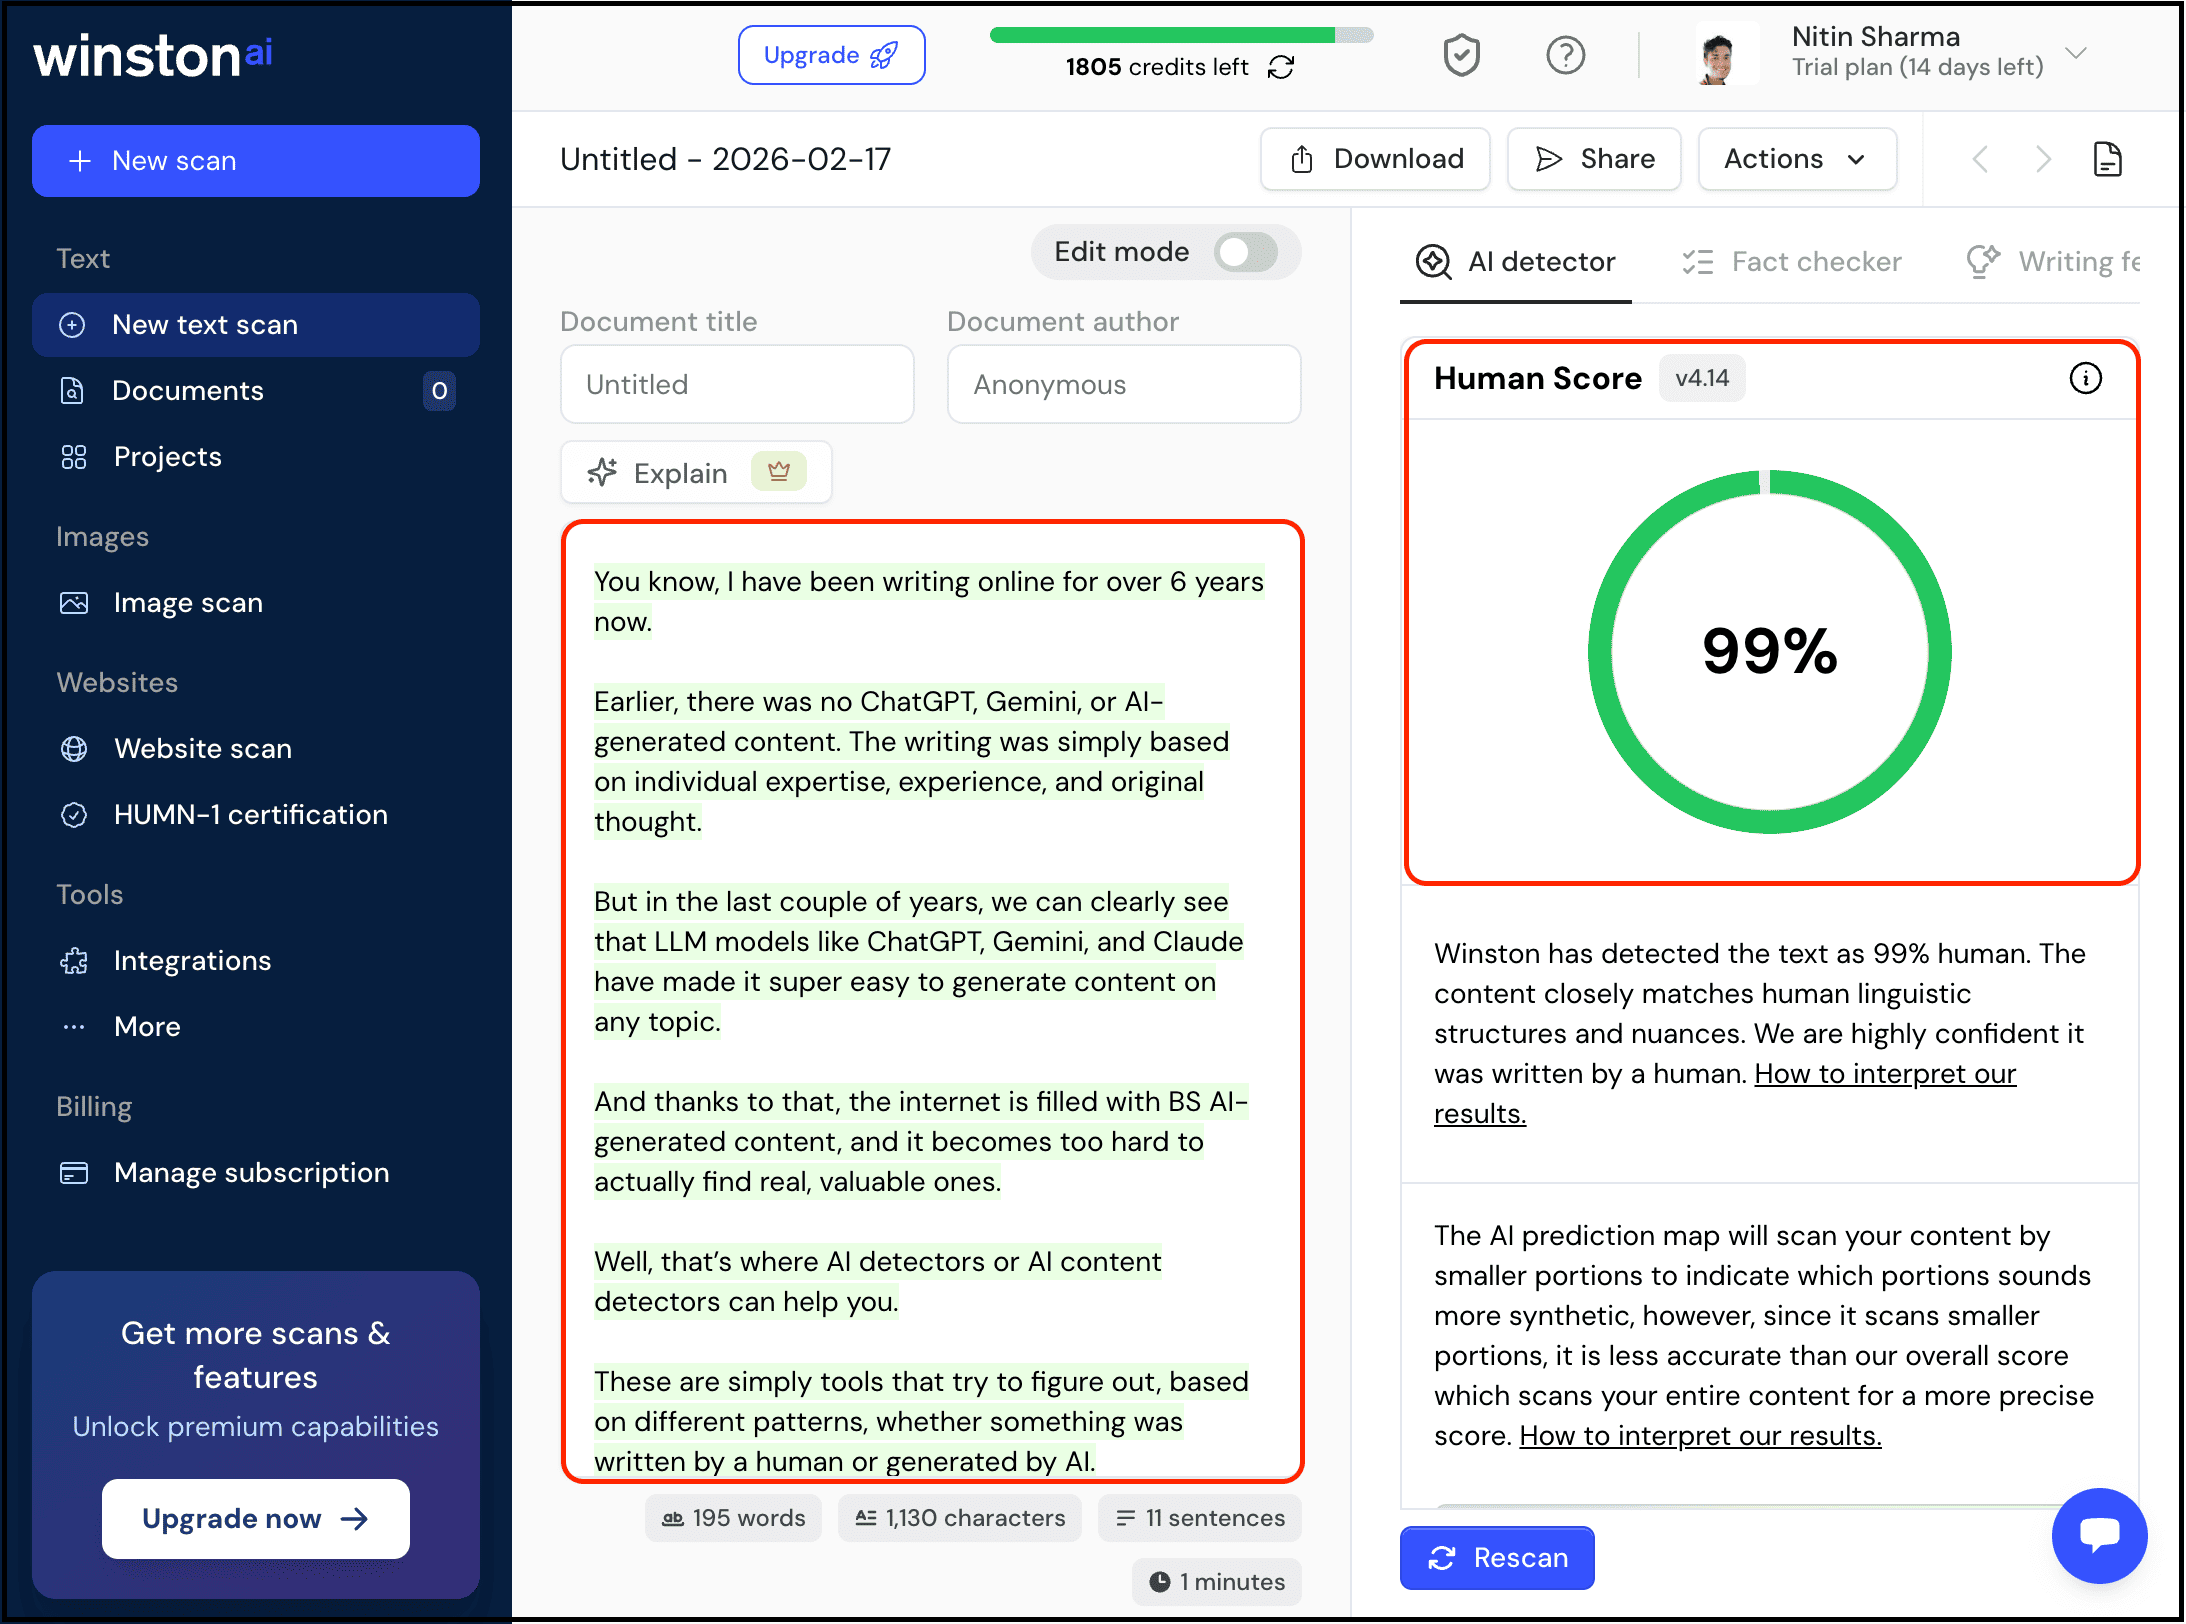Click the sentence starting 'You know, I have'
The height and width of the screenshot is (1624, 2186).
[x=929, y=602]
